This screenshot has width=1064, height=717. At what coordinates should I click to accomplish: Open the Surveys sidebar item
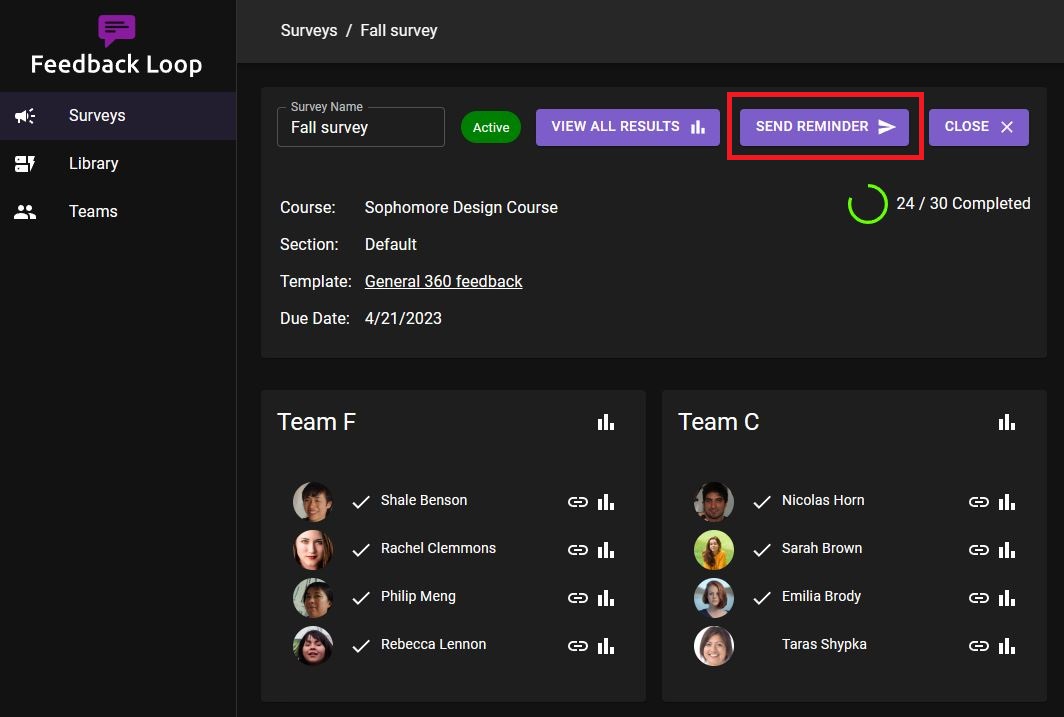(x=118, y=116)
